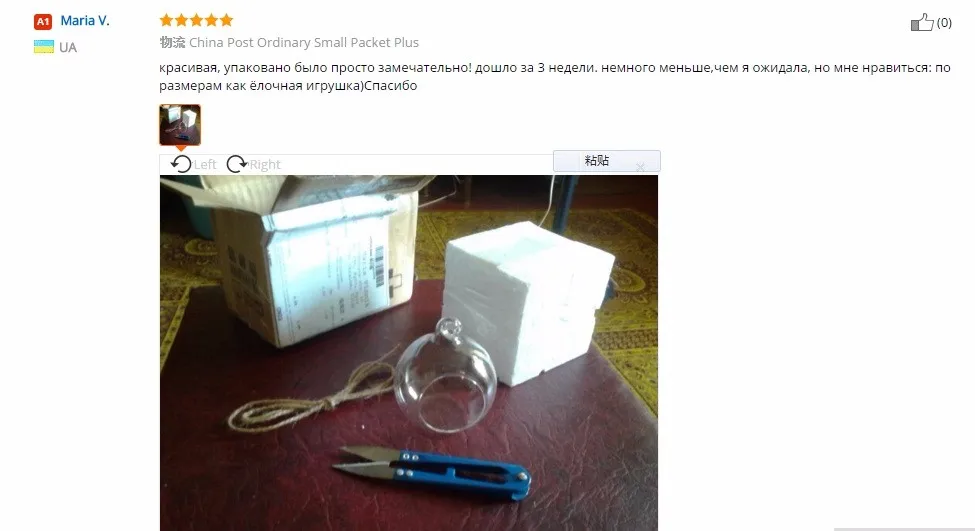
Task: Click the Right rotate label
Action: point(265,165)
